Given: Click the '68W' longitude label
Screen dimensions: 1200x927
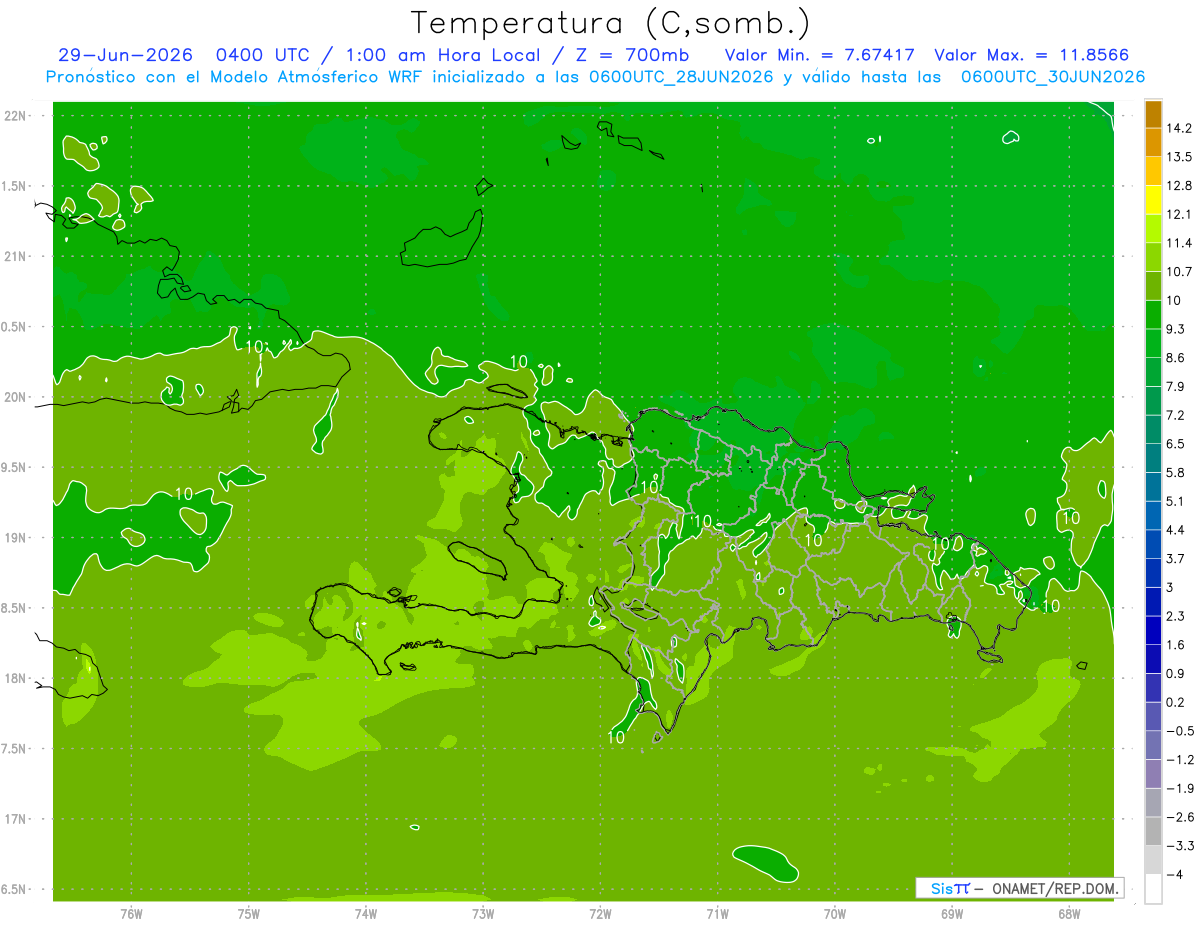Looking at the screenshot, I should pyautogui.click(x=1069, y=913).
